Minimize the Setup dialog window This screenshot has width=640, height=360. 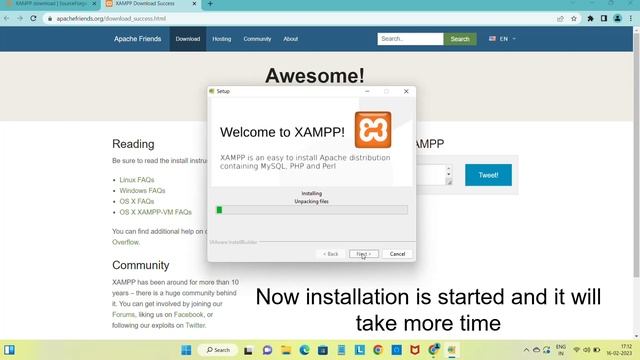tap(367, 91)
